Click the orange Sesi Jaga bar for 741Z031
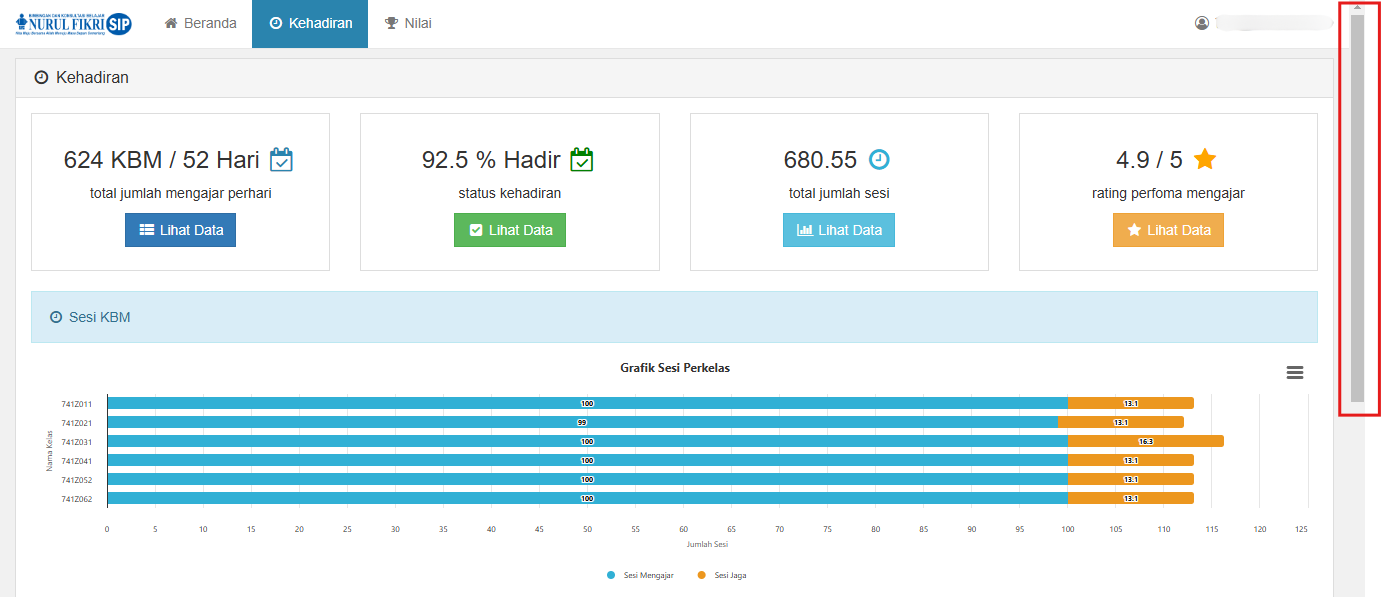Screen dimensions: 1381x597 coord(1145,441)
